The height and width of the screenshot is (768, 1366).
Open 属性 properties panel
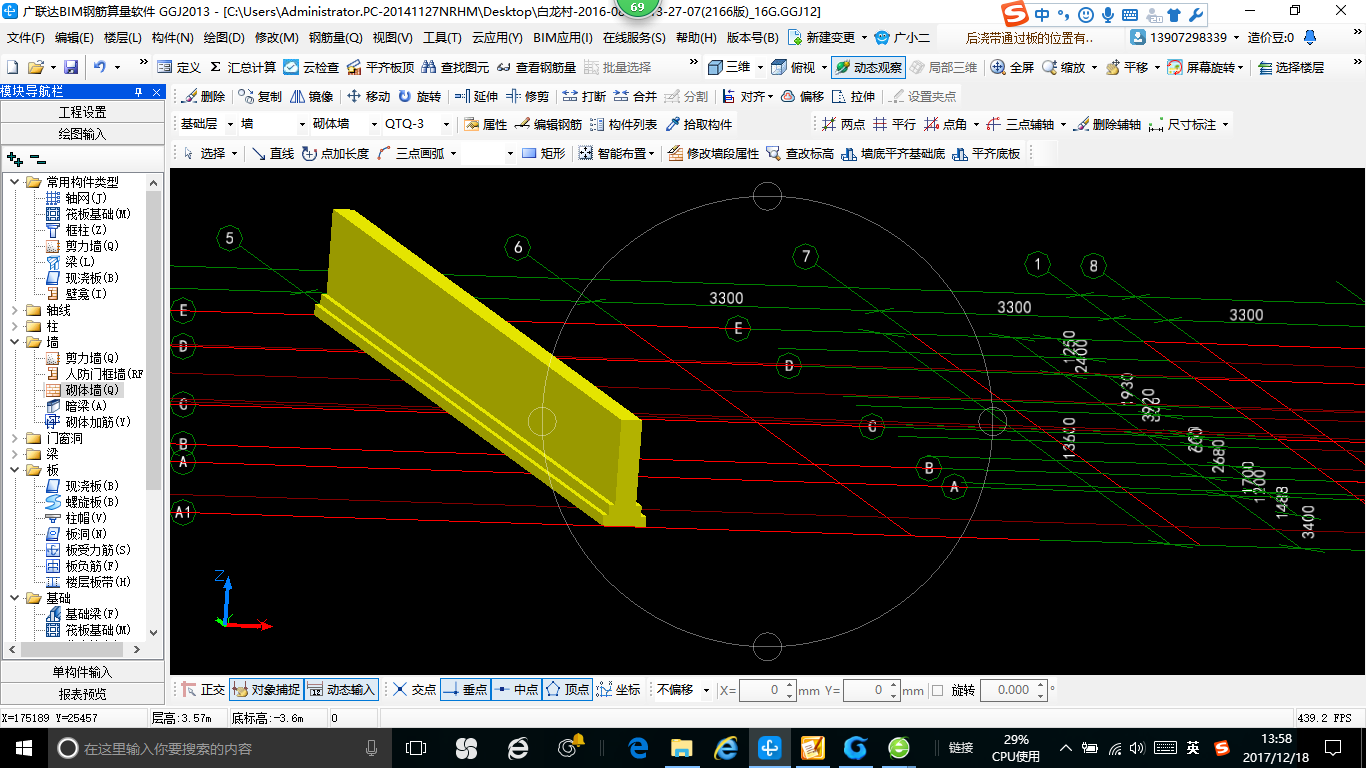coord(486,124)
